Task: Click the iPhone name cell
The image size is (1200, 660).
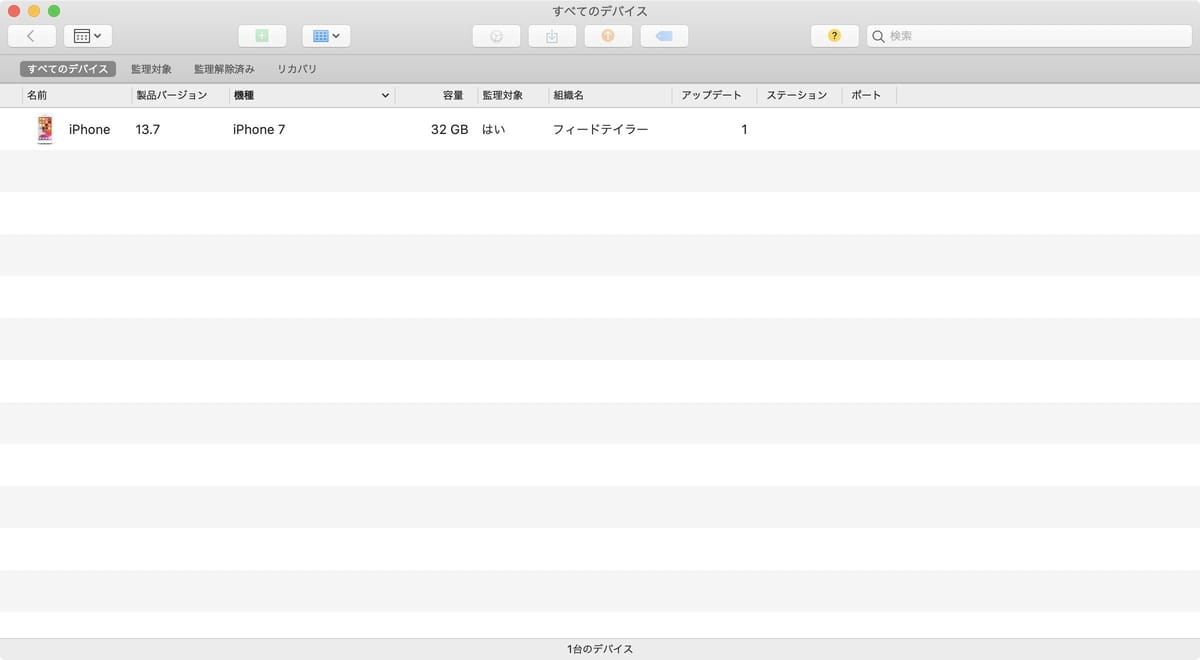Action: point(89,130)
